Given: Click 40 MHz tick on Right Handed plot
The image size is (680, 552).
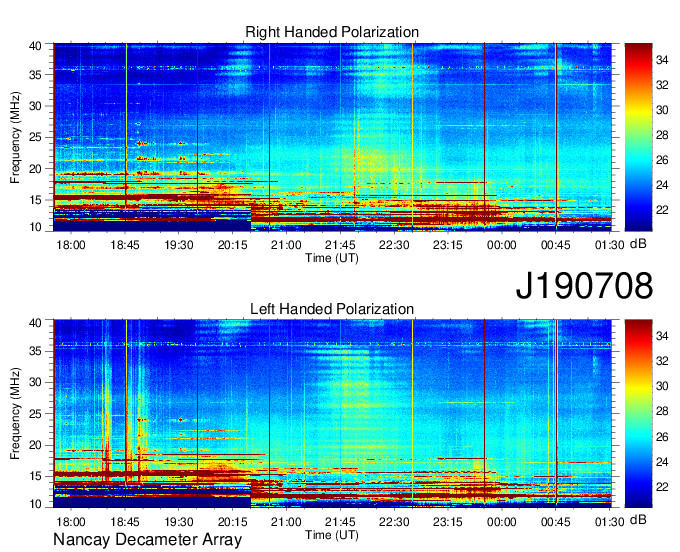Looking at the screenshot, I should click(35, 46).
